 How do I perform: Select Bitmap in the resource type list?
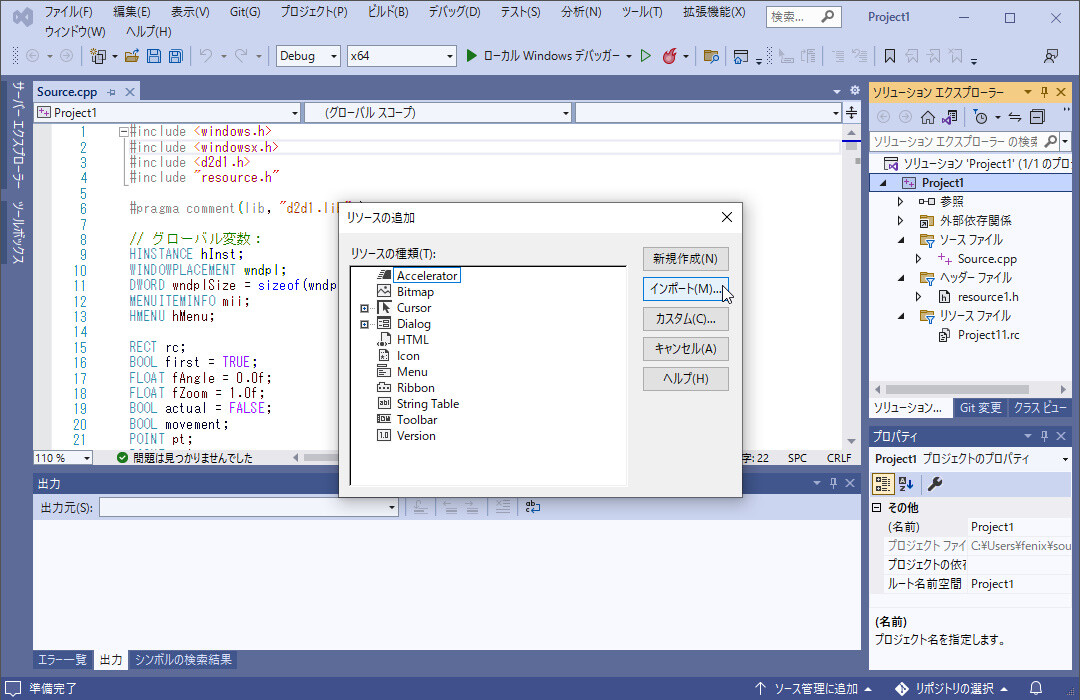click(415, 292)
